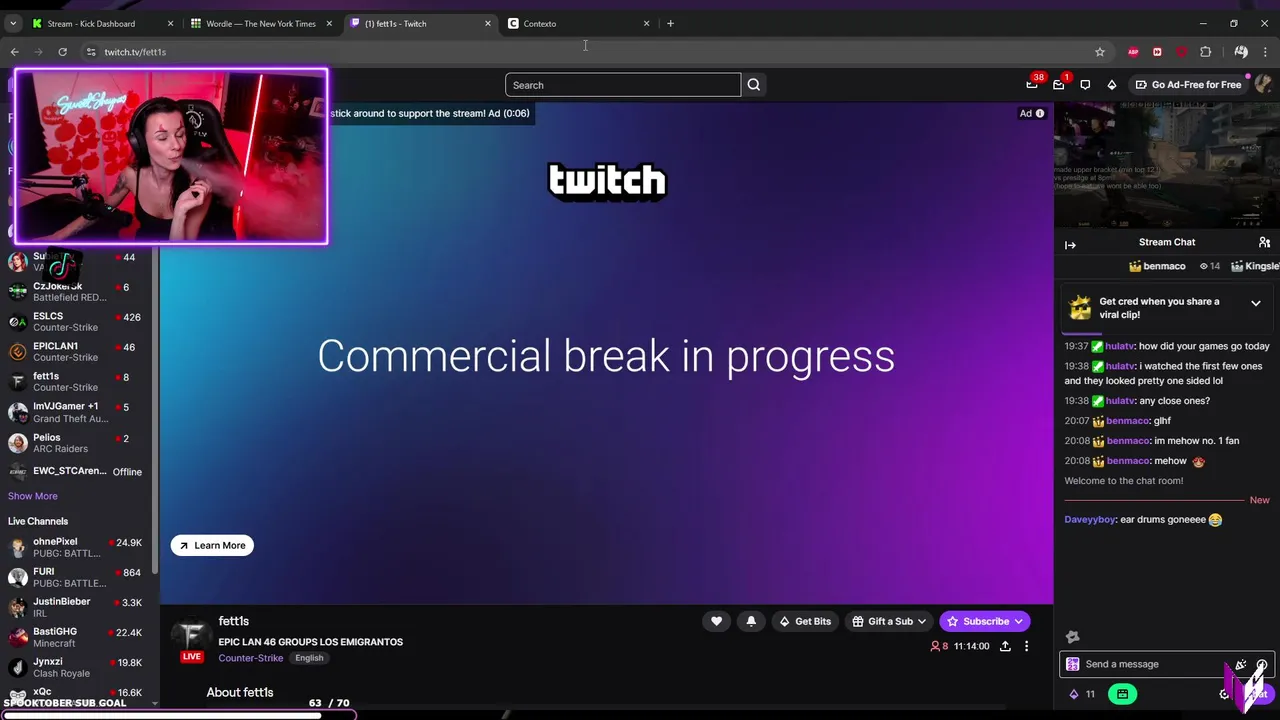Click the bell notification button for fett1s
Image resolution: width=1280 pixels, height=720 pixels.
[751, 621]
